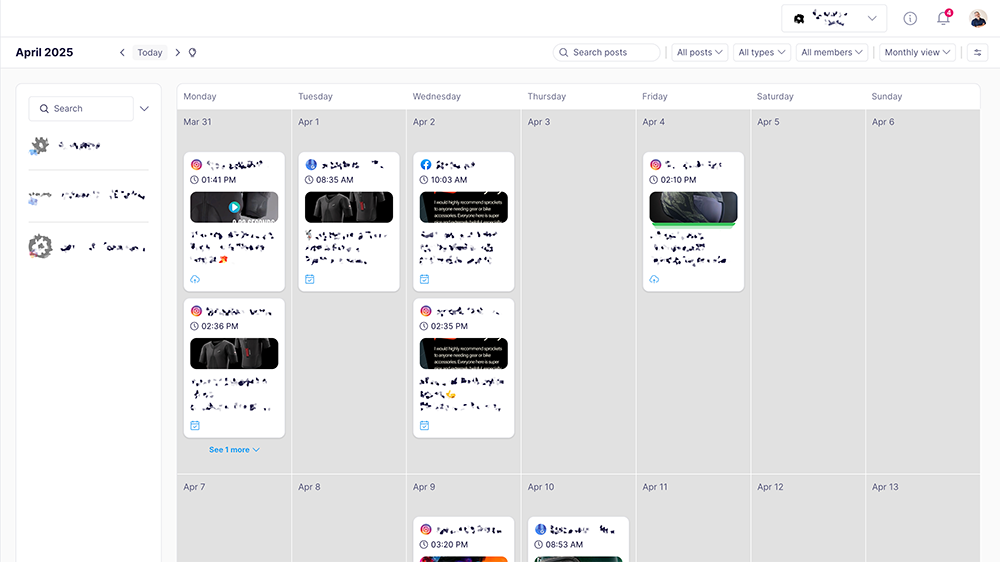Screen dimensions: 1000x562
Task: Click the Facebook icon on 10:03 AM post
Action: 426,165
